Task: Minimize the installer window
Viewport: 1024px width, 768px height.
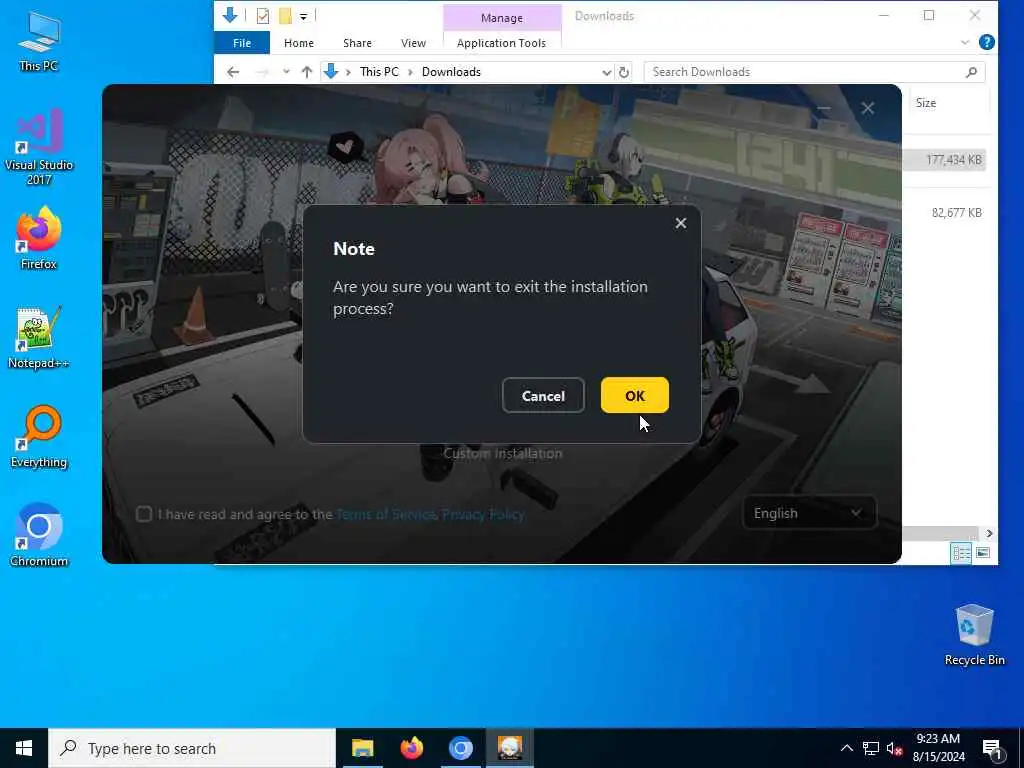Action: pos(824,108)
